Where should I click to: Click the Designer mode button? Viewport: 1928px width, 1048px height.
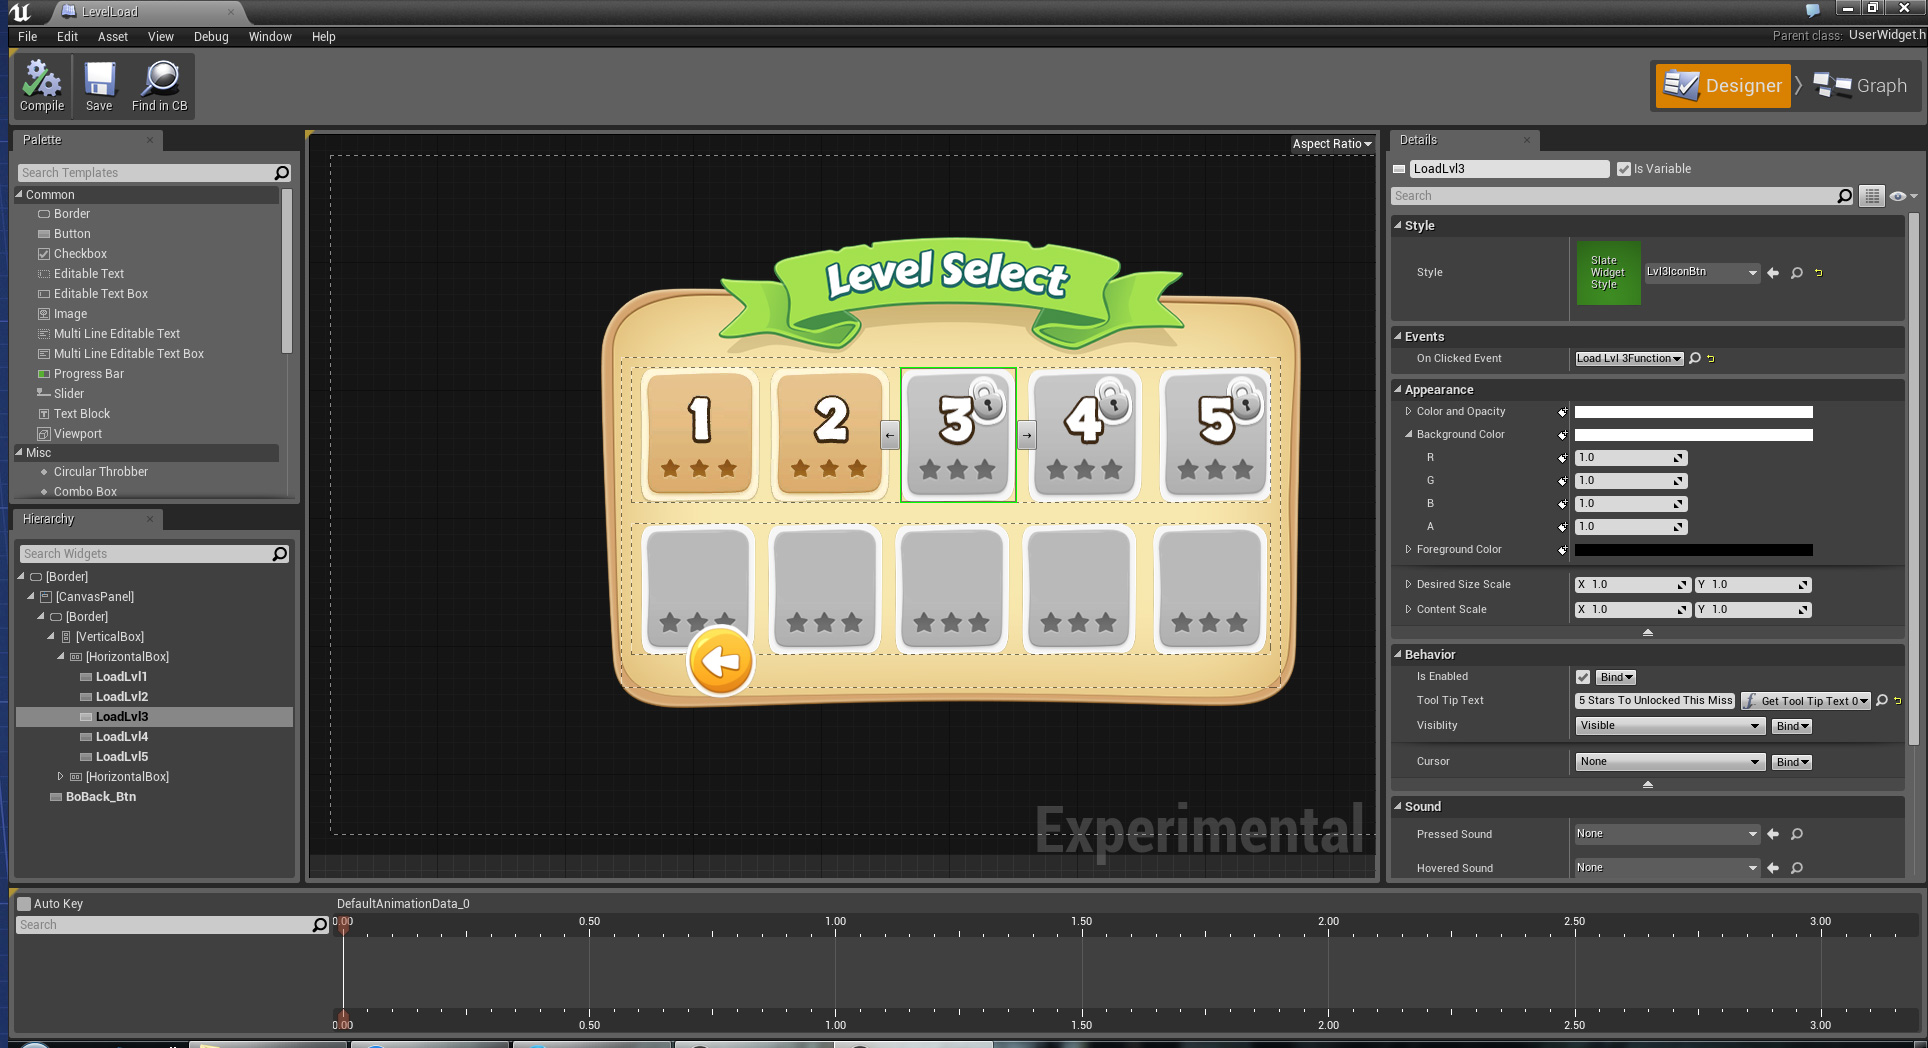pyautogui.click(x=1723, y=86)
